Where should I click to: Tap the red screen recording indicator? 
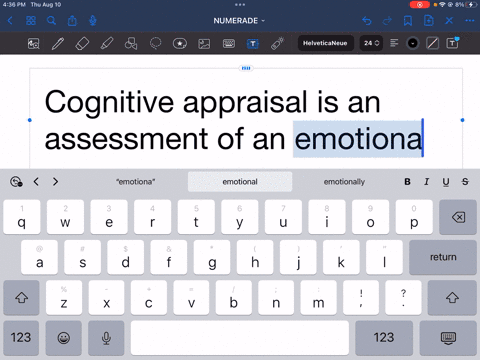420,5
